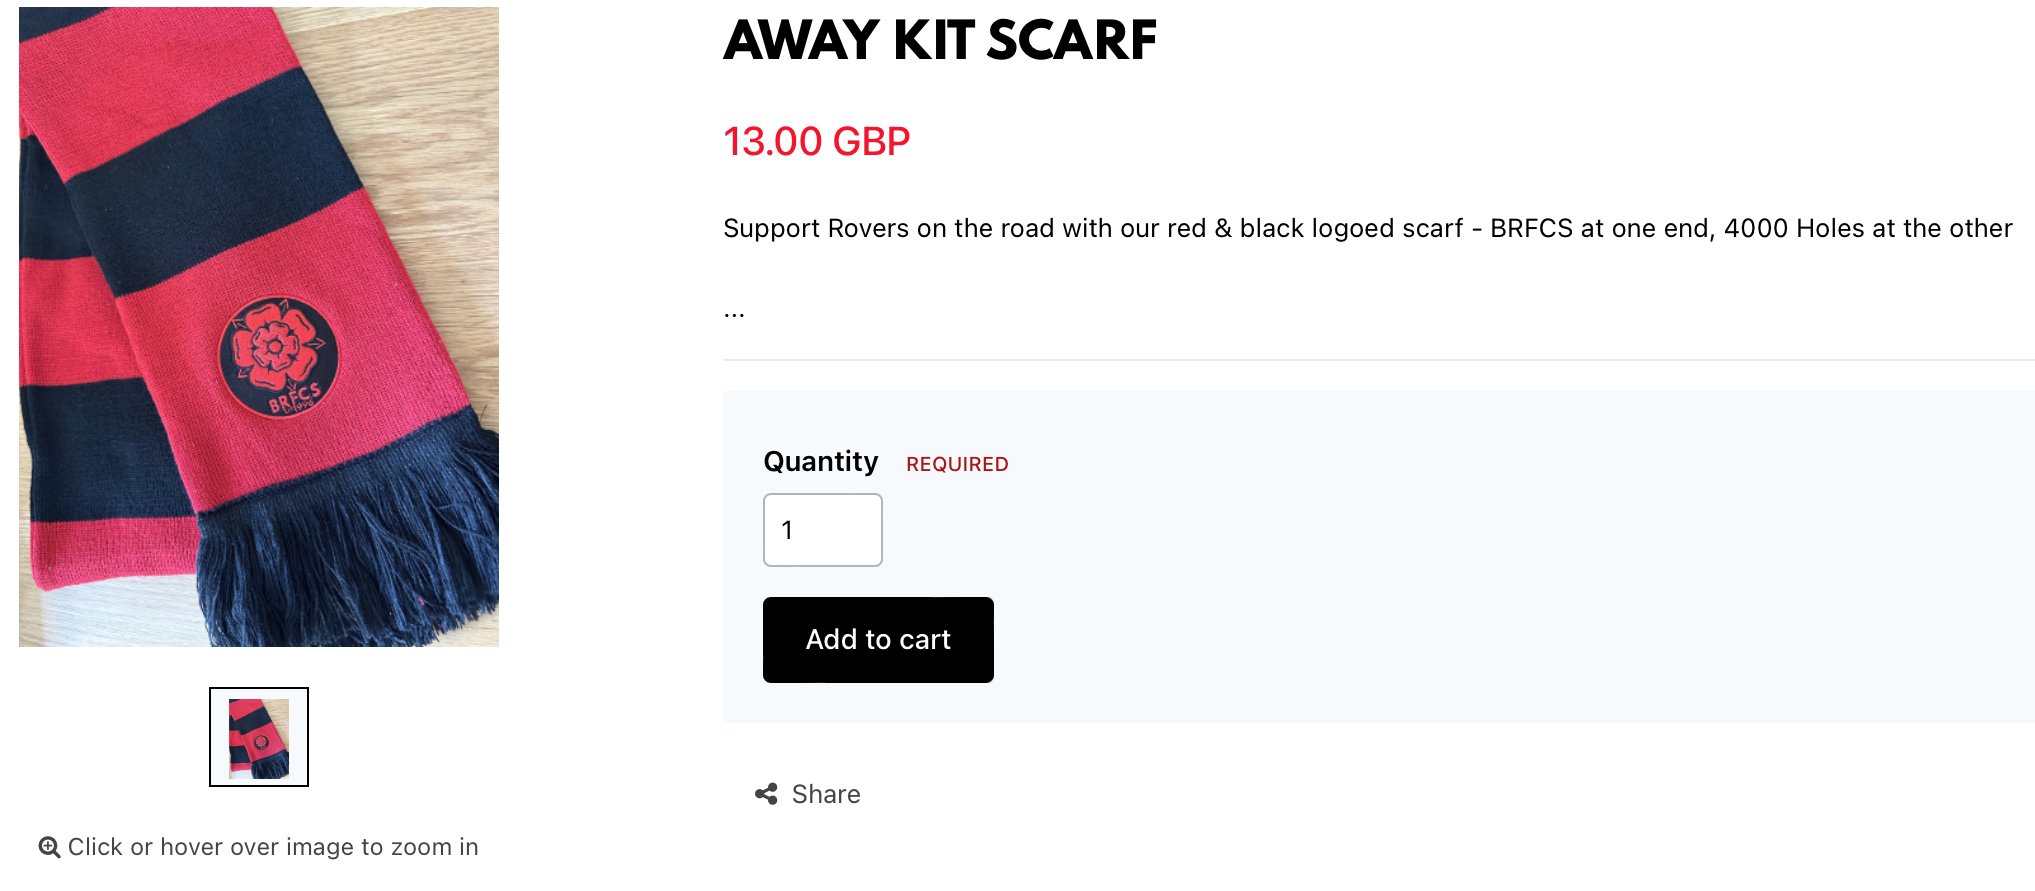The height and width of the screenshot is (891, 2035).
Task: Click the Share label text
Action: pos(826,794)
